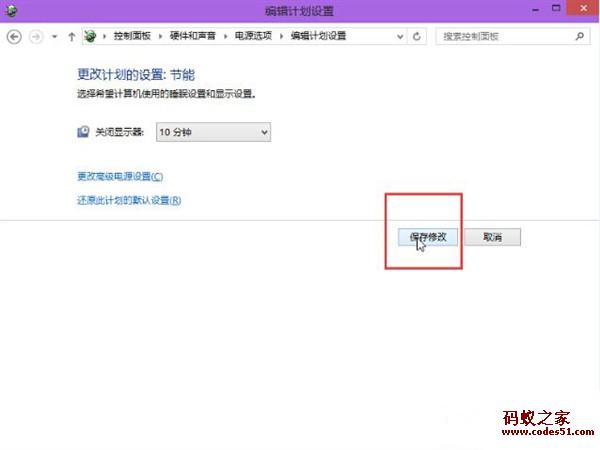Open the recent locations dropdown arrow
This screenshot has height=450, width=600.
55,37
